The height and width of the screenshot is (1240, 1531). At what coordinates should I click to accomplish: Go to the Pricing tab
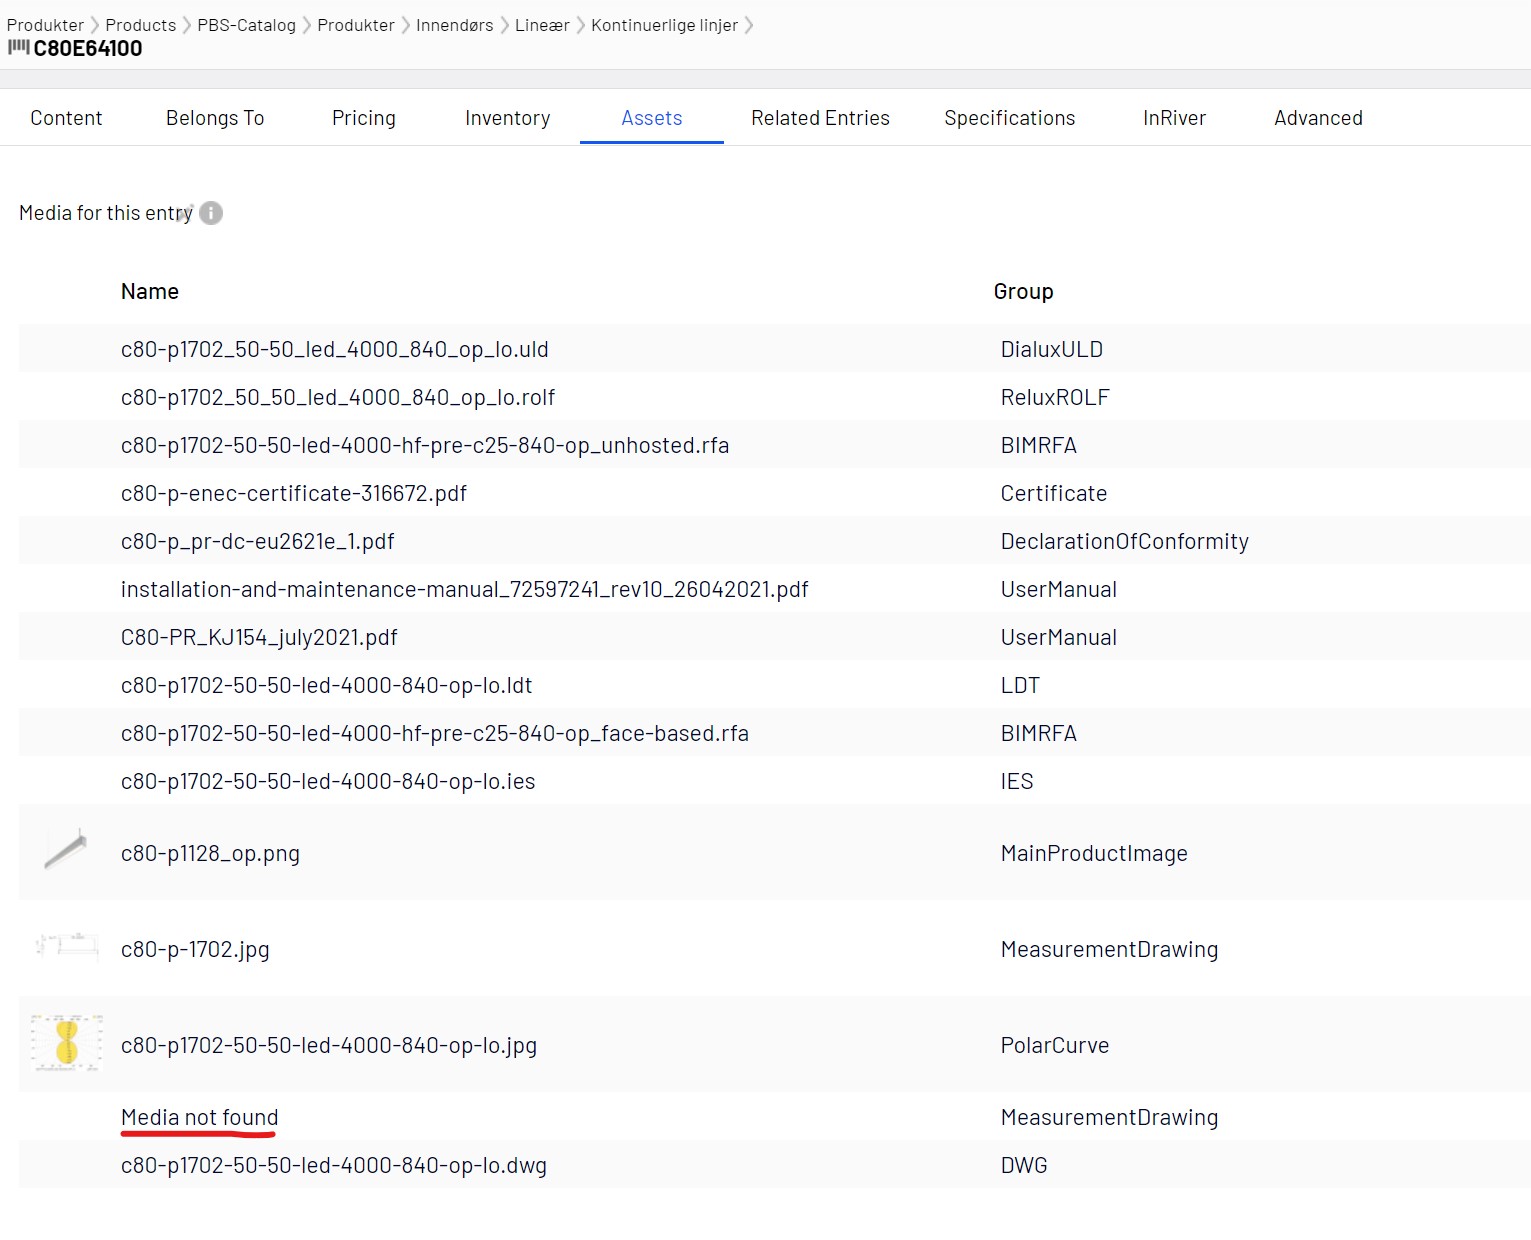[x=364, y=118]
